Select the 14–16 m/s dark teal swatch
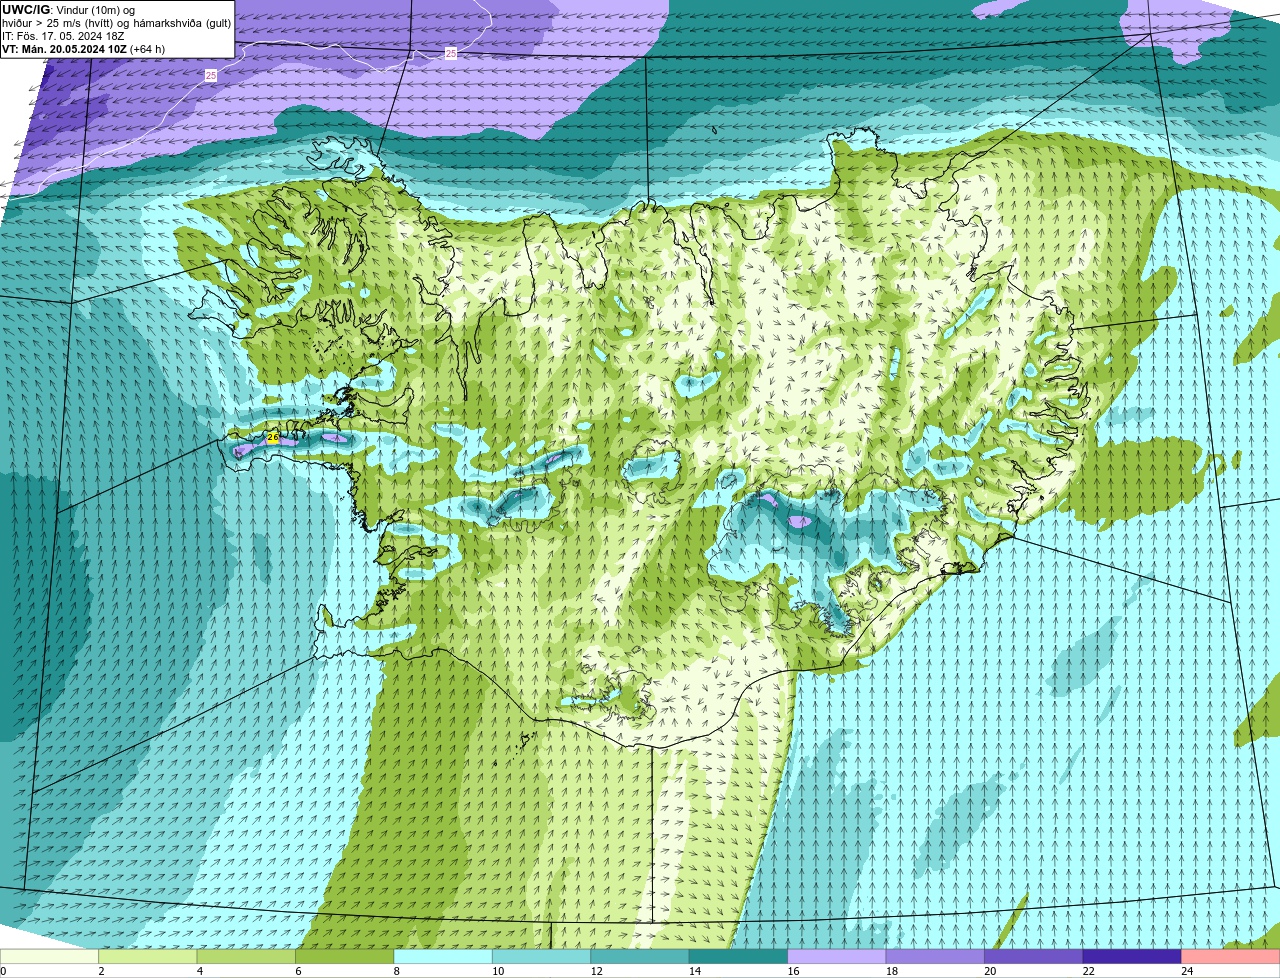 (x=738, y=957)
